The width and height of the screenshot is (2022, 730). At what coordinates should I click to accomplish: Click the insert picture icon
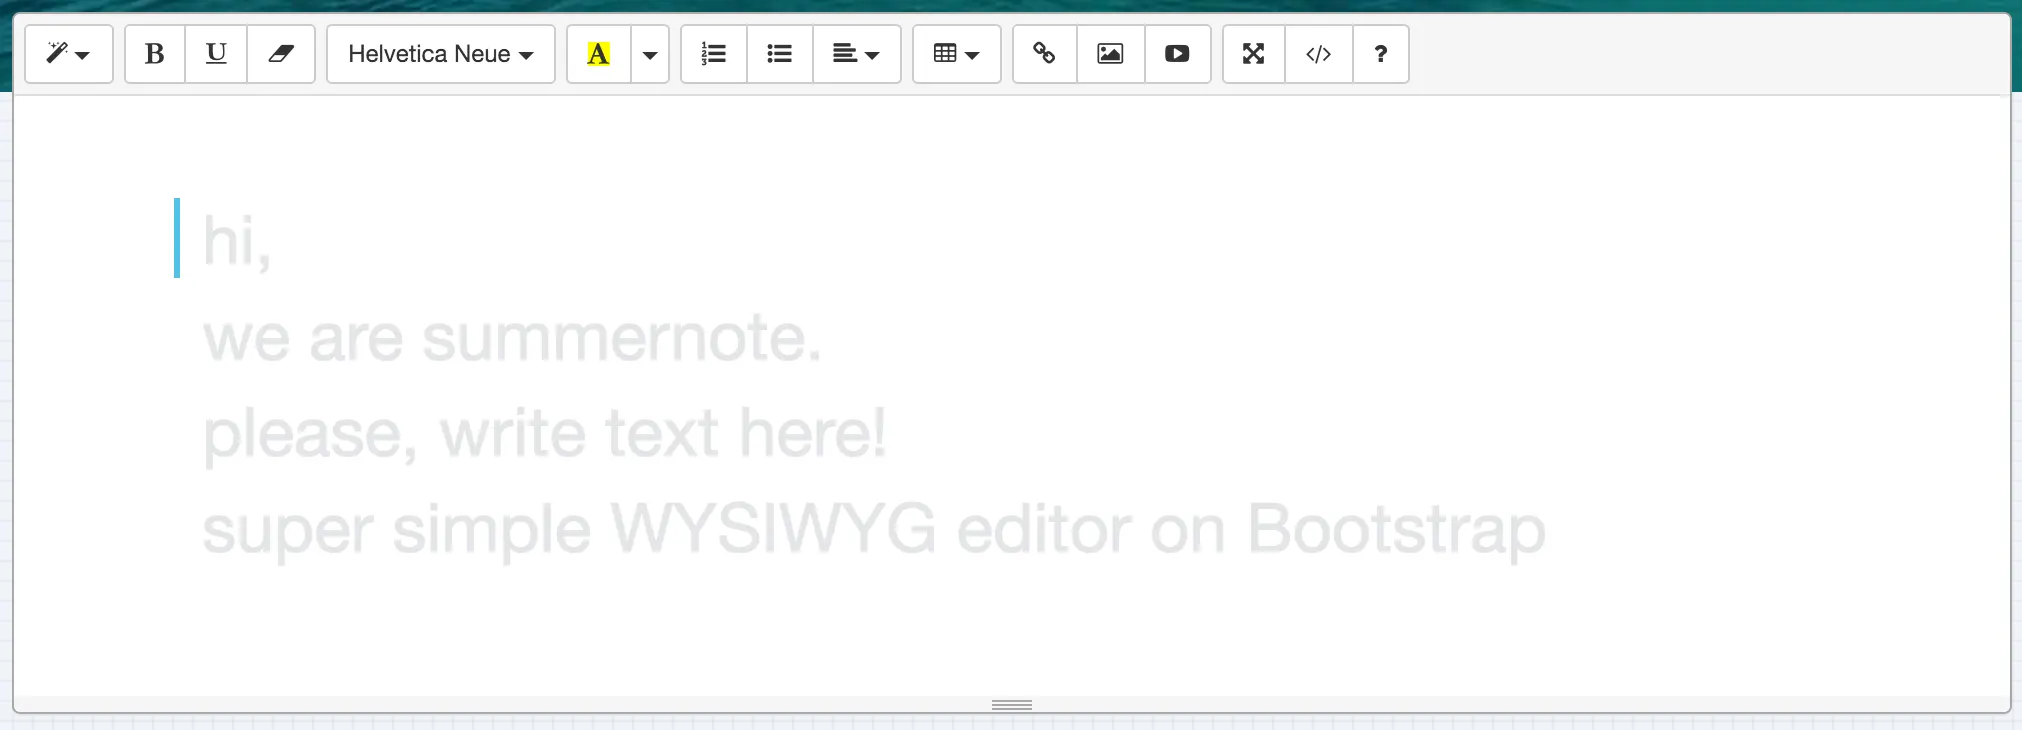click(1111, 54)
